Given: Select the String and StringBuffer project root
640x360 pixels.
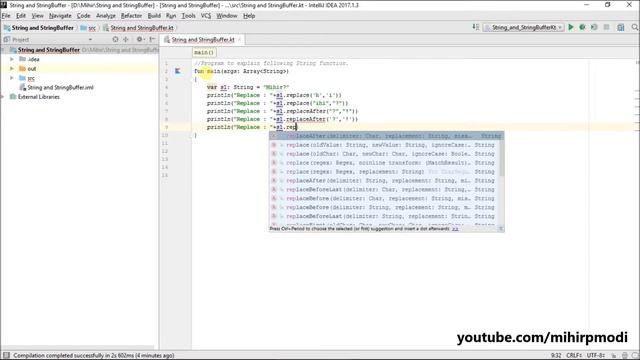Looking at the screenshot, I should [x=49, y=50].
